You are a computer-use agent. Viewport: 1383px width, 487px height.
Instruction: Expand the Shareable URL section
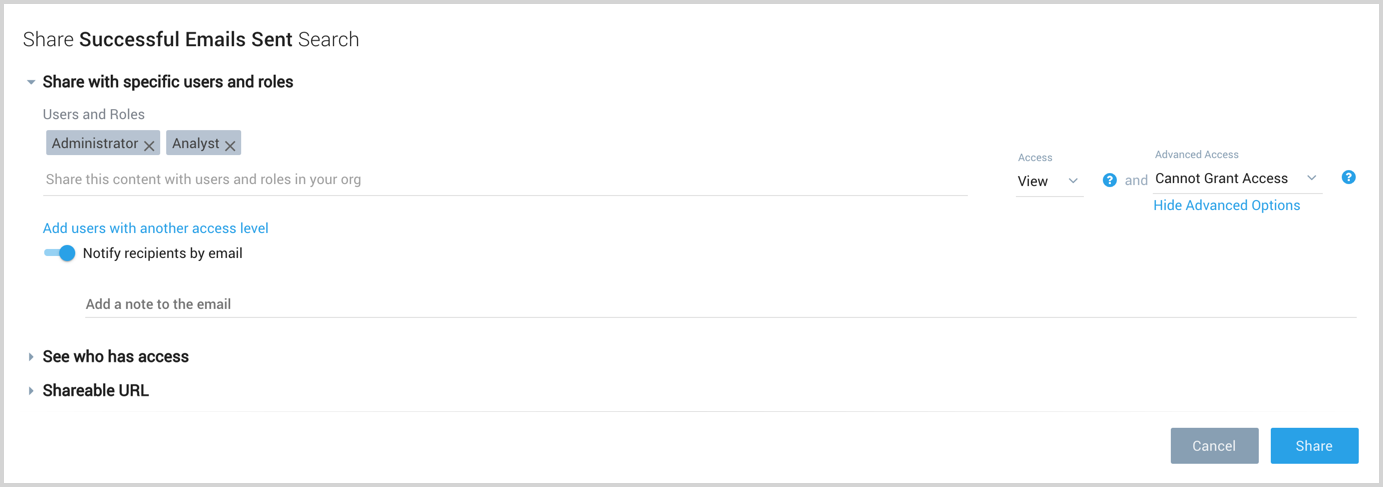click(x=31, y=391)
